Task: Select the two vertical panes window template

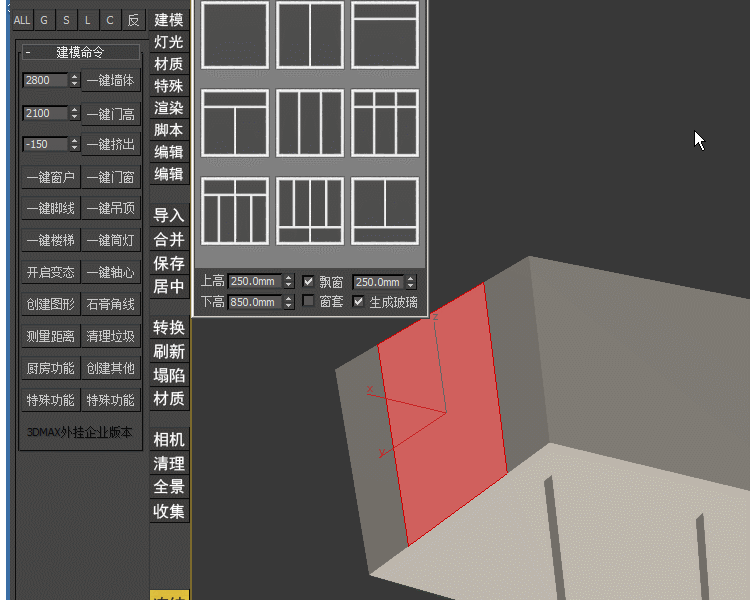Action: (309, 35)
